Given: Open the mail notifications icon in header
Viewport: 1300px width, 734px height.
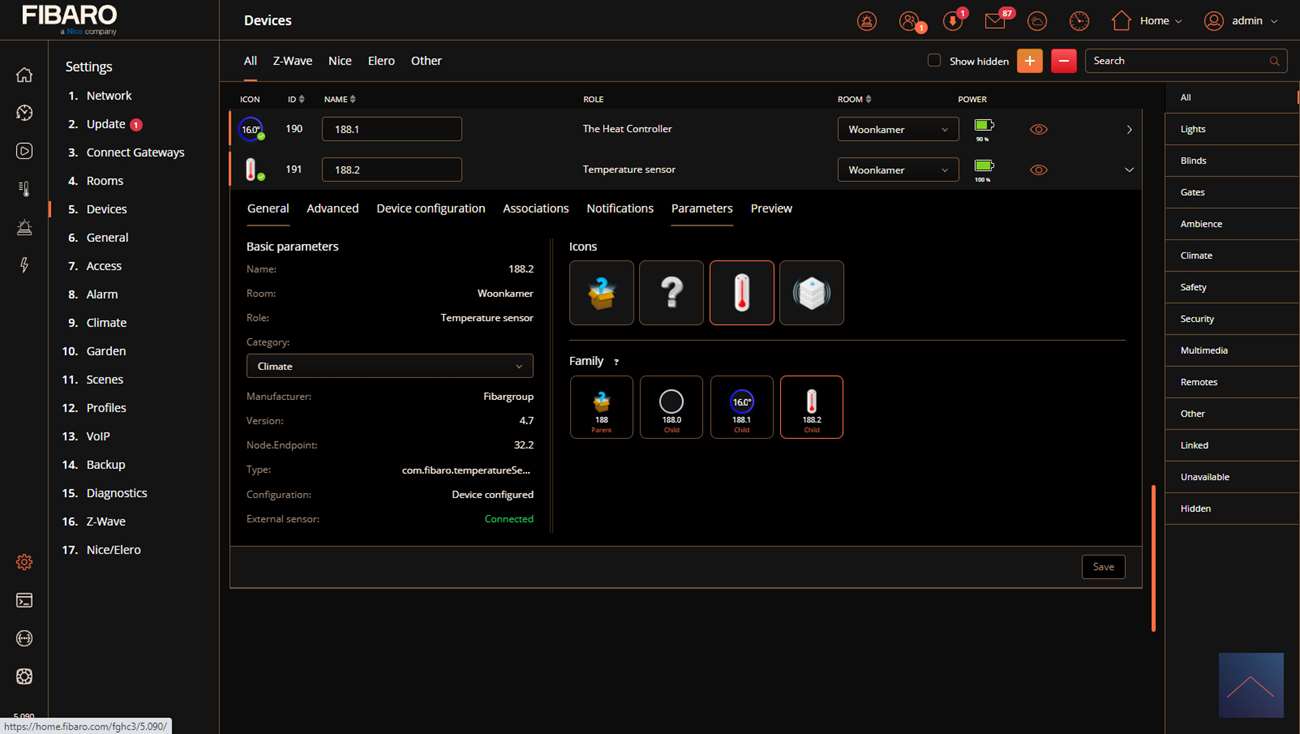Looking at the screenshot, I should pyautogui.click(x=994, y=21).
